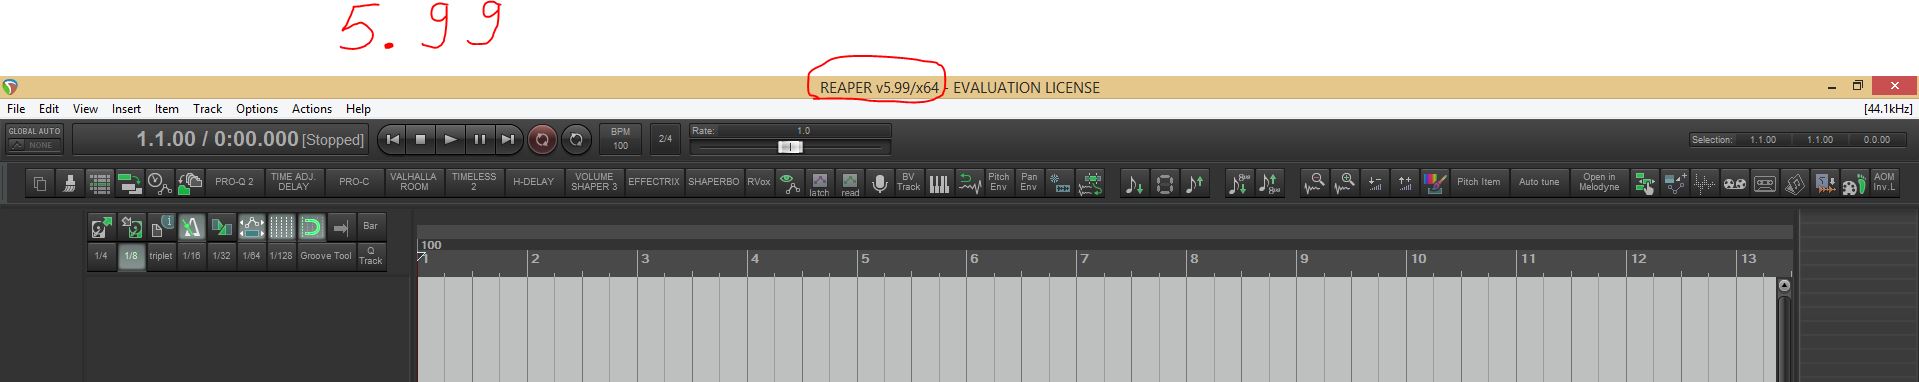
Task: Open the VALHALLA ROOM plugin button
Action: tap(414, 183)
